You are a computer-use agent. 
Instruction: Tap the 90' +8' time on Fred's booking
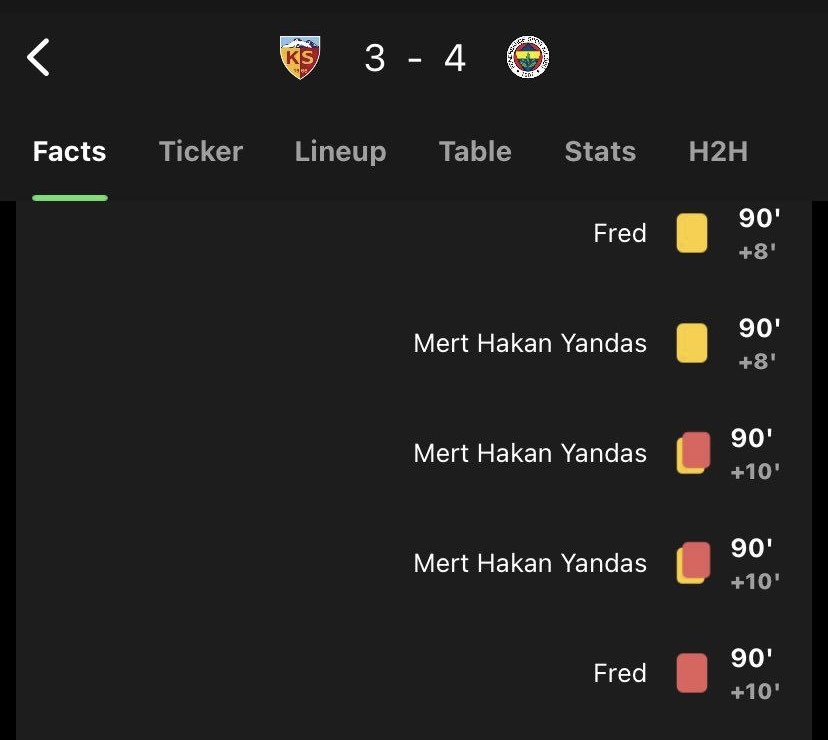tap(759, 234)
